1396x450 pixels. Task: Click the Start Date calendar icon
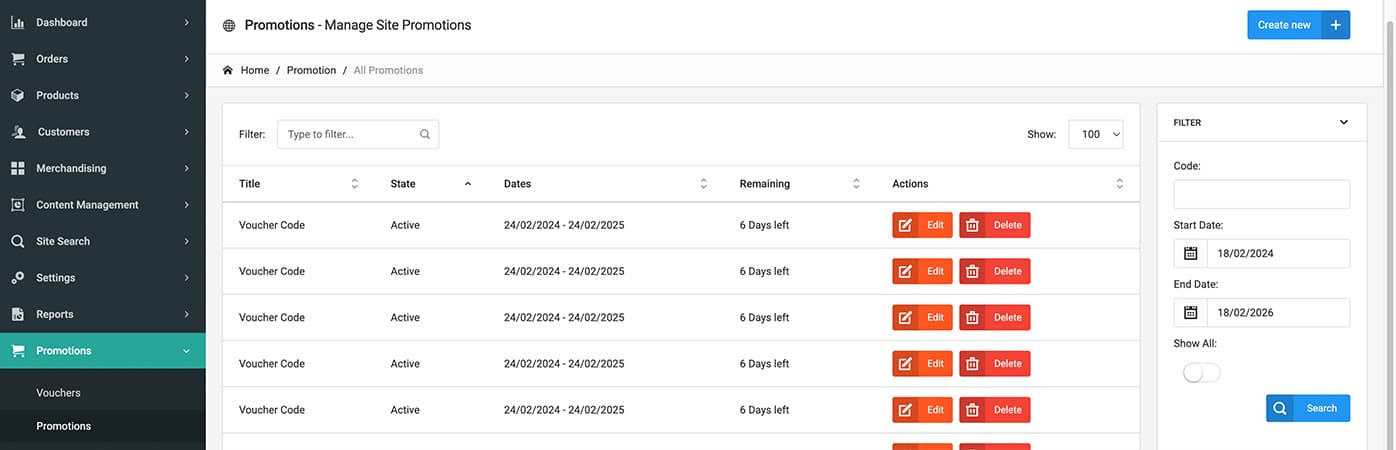click(1190, 254)
